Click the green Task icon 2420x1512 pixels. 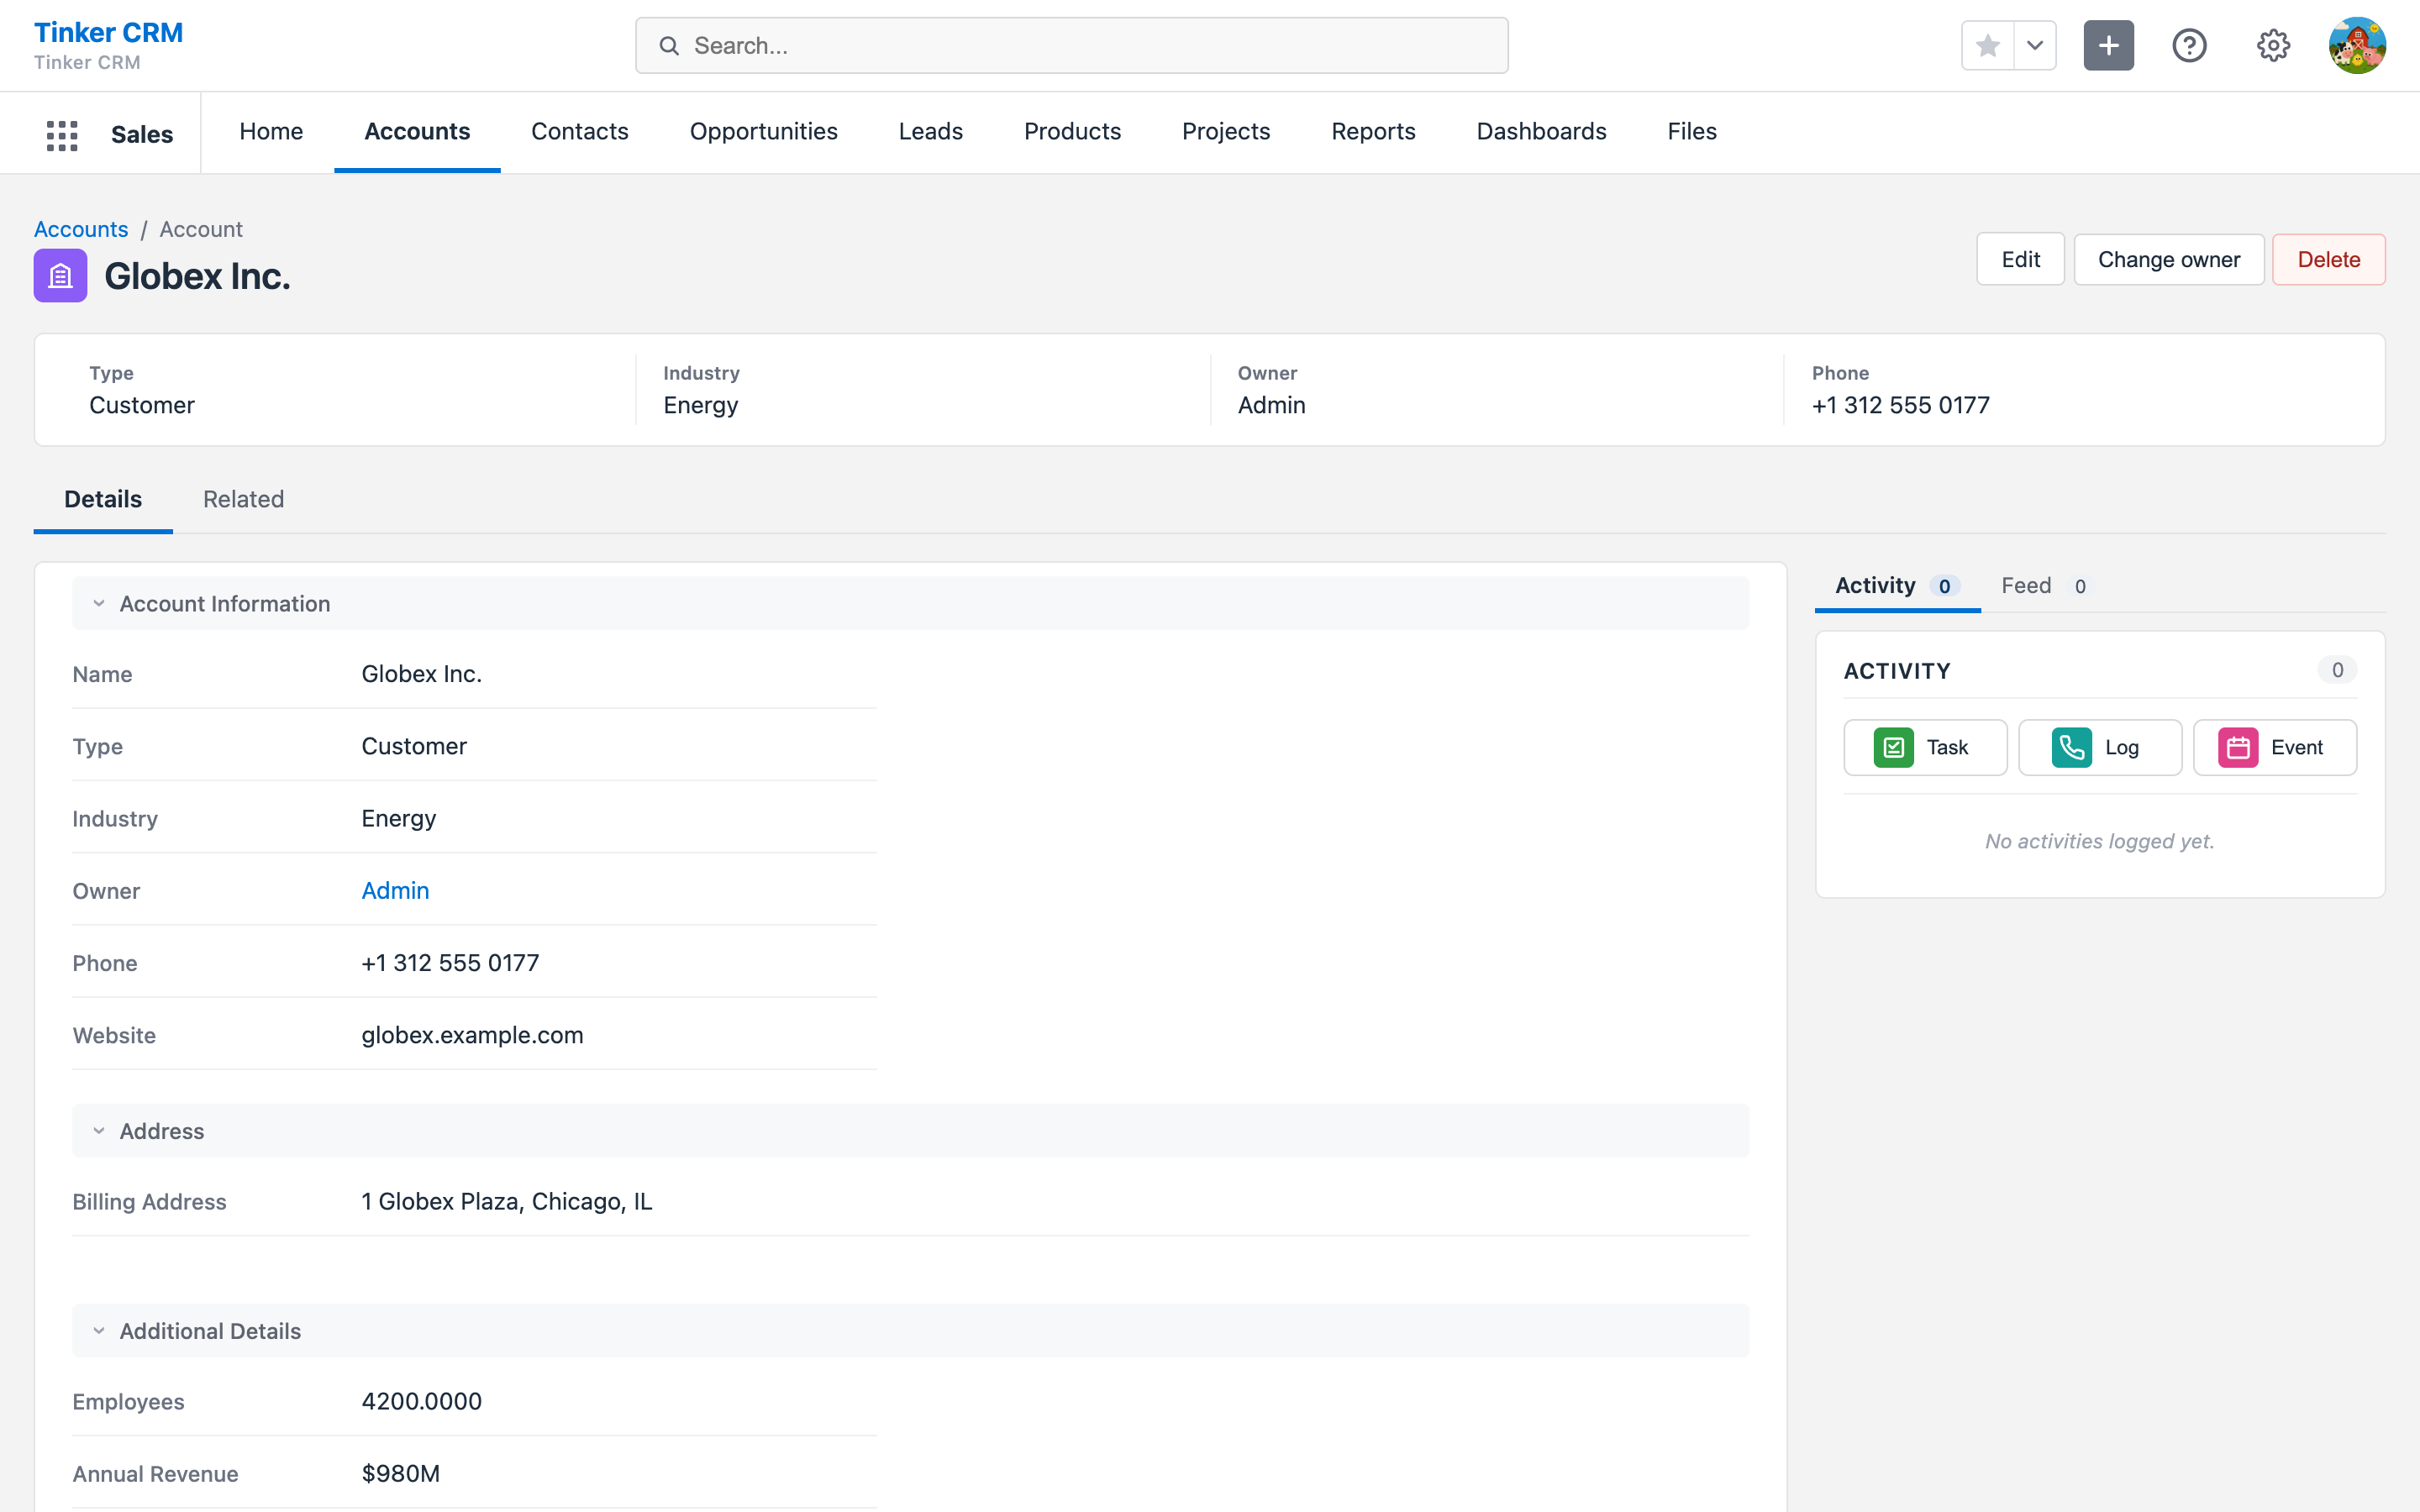pyautogui.click(x=1893, y=748)
